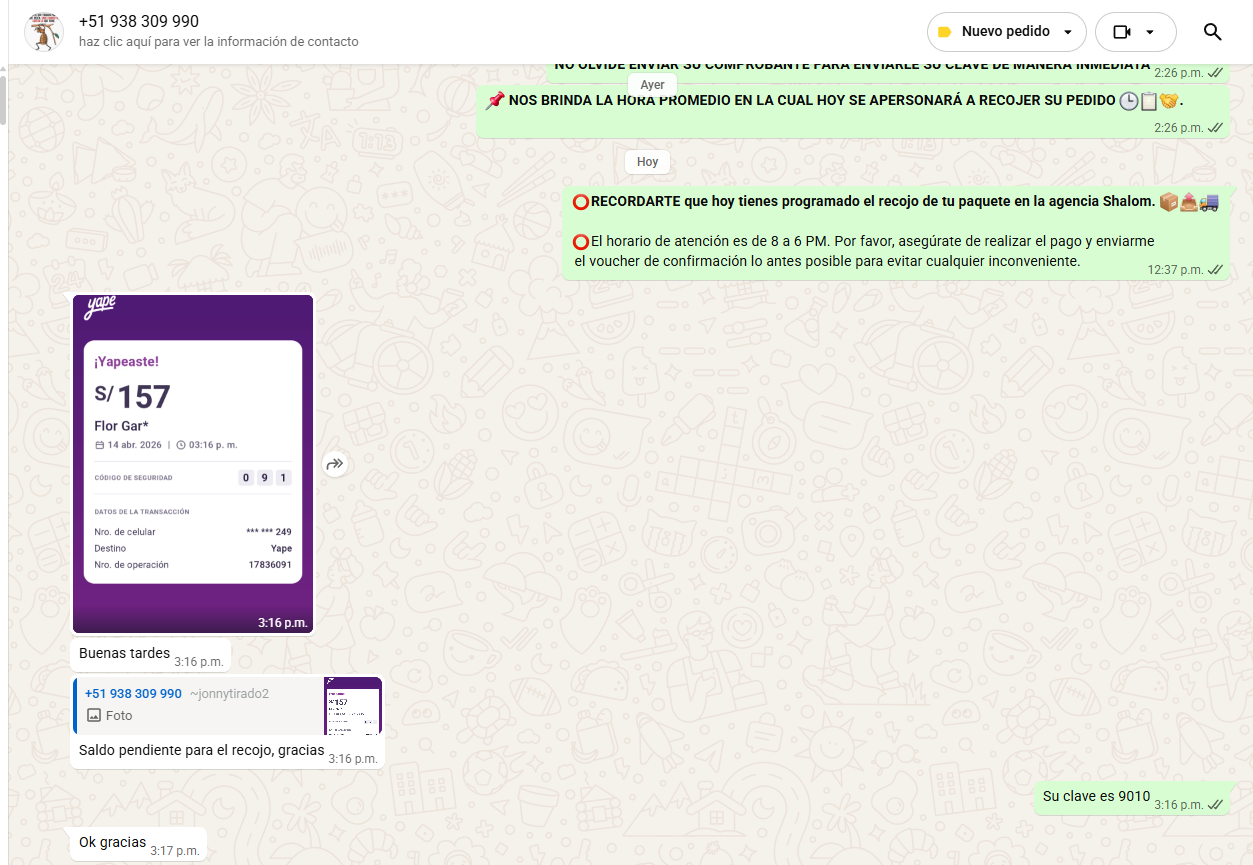Open the Nuevo pedido label button
This screenshot has width=1253, height=865.
point(1005,32)
